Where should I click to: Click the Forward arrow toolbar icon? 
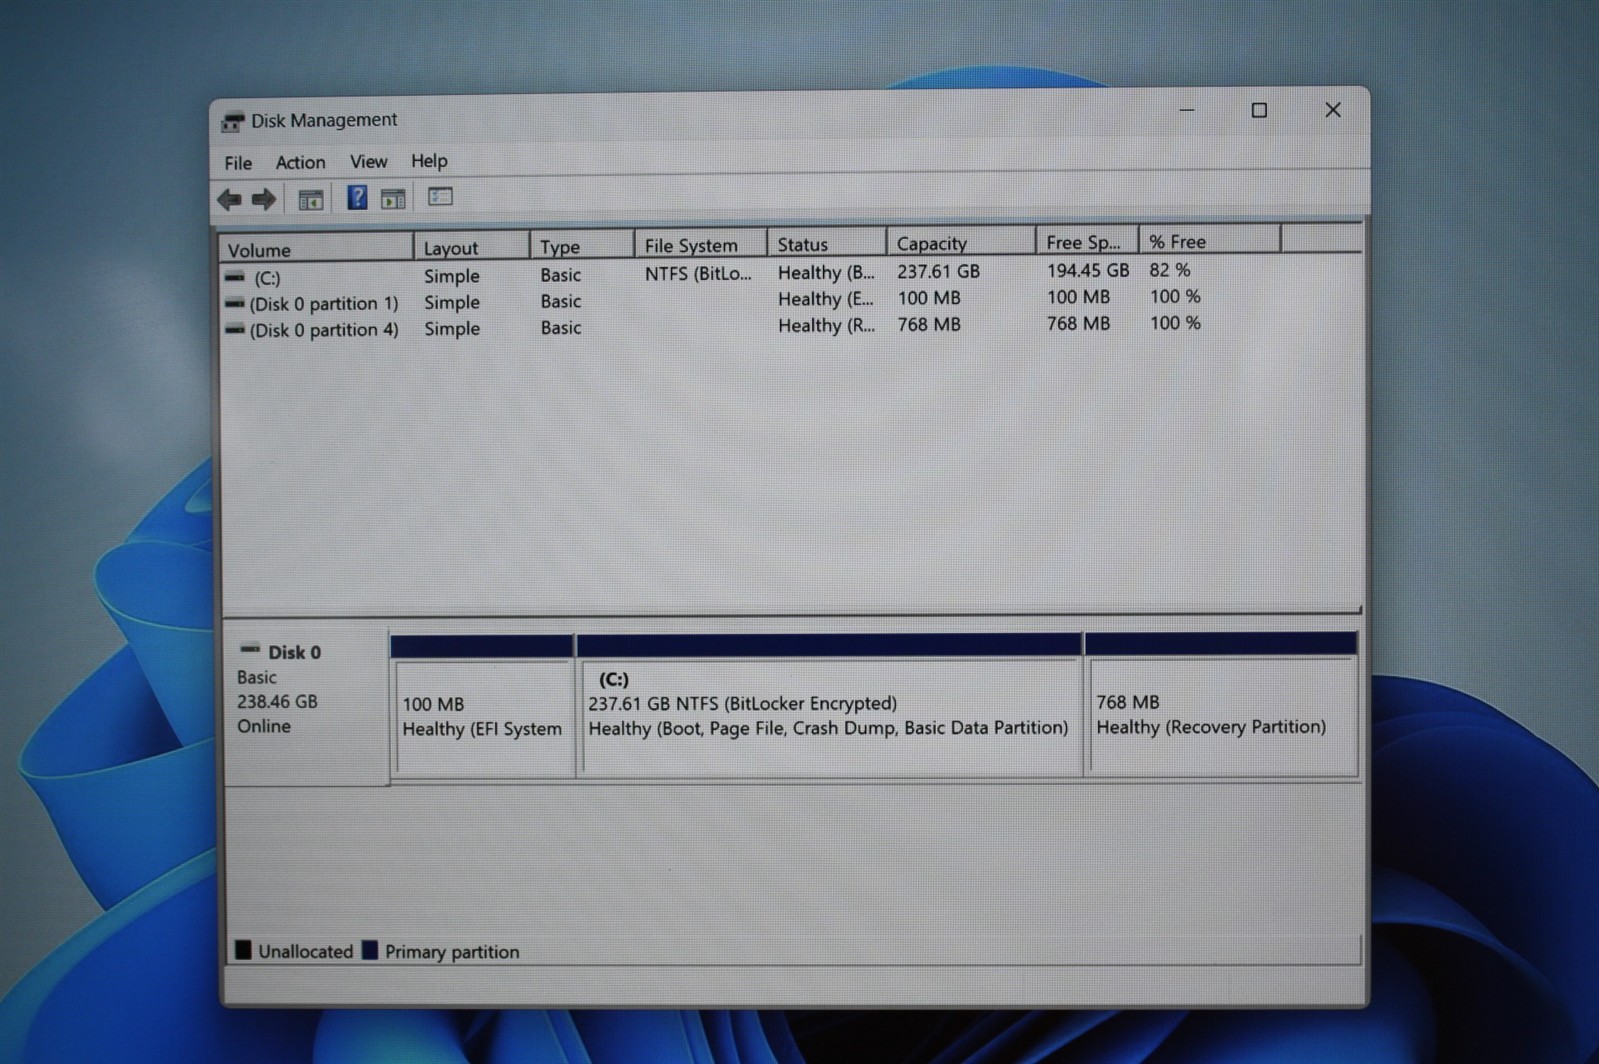coord(264,200)
